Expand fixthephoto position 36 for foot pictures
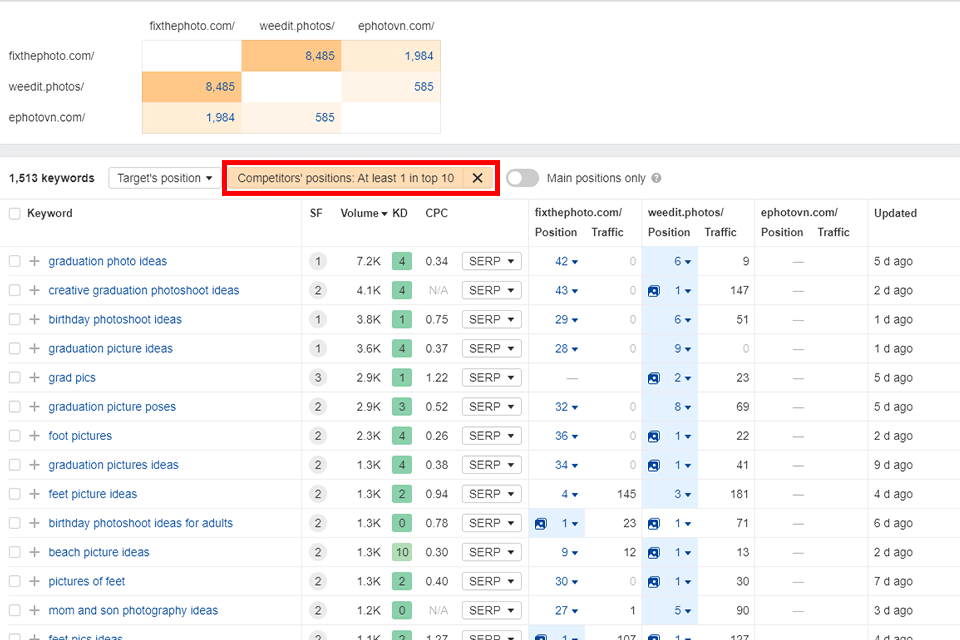The height and width of the screenshot is (640, 960). tap(566, 435)
